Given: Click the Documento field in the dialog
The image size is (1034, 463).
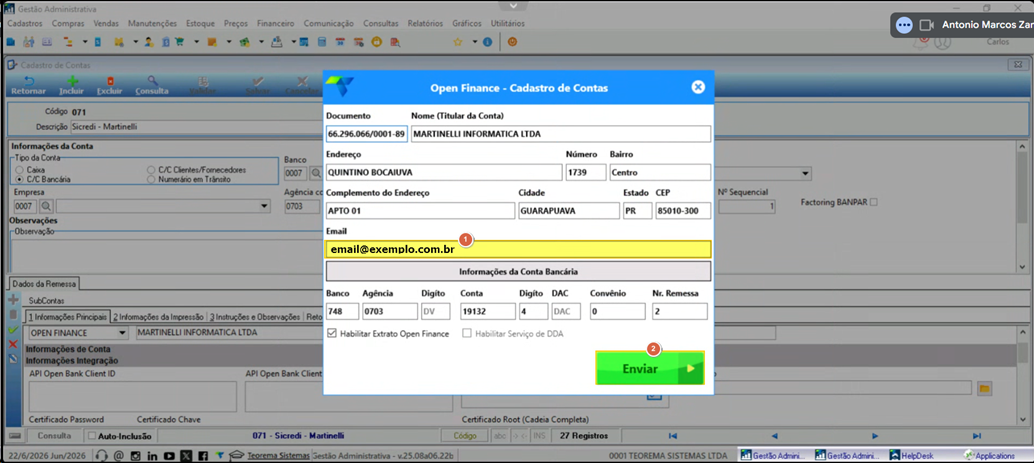Looking at the screenshot, I should tap(367, 134).
